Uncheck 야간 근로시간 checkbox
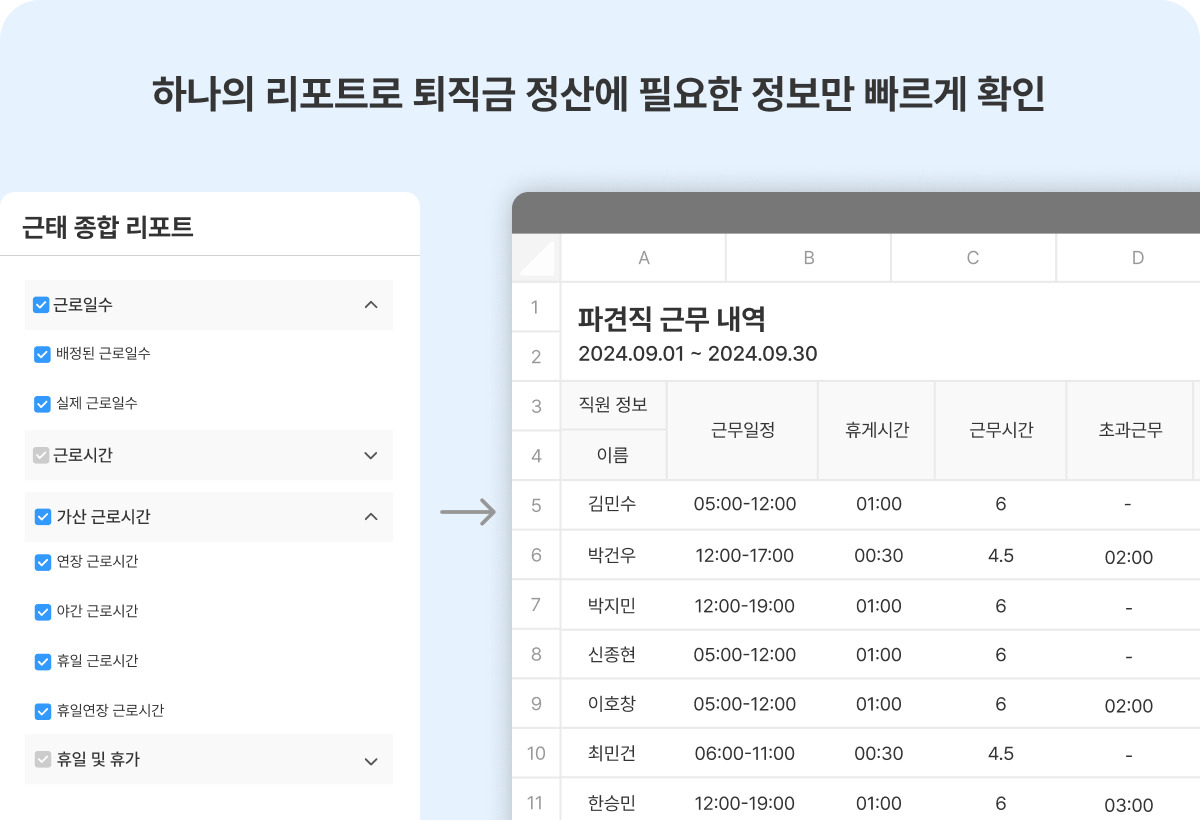The image size is (1200, 820). pos(42,611)
